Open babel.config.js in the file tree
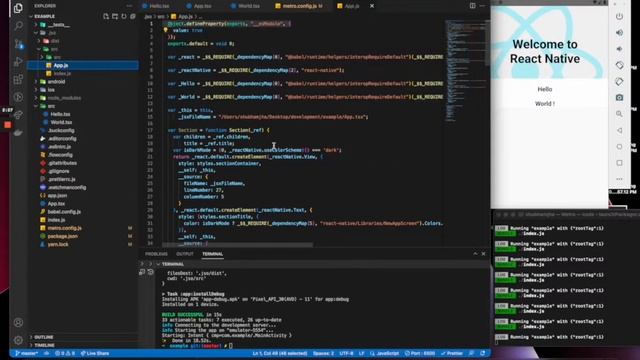Viewport: 640px width, 360px height. [64, 212]
